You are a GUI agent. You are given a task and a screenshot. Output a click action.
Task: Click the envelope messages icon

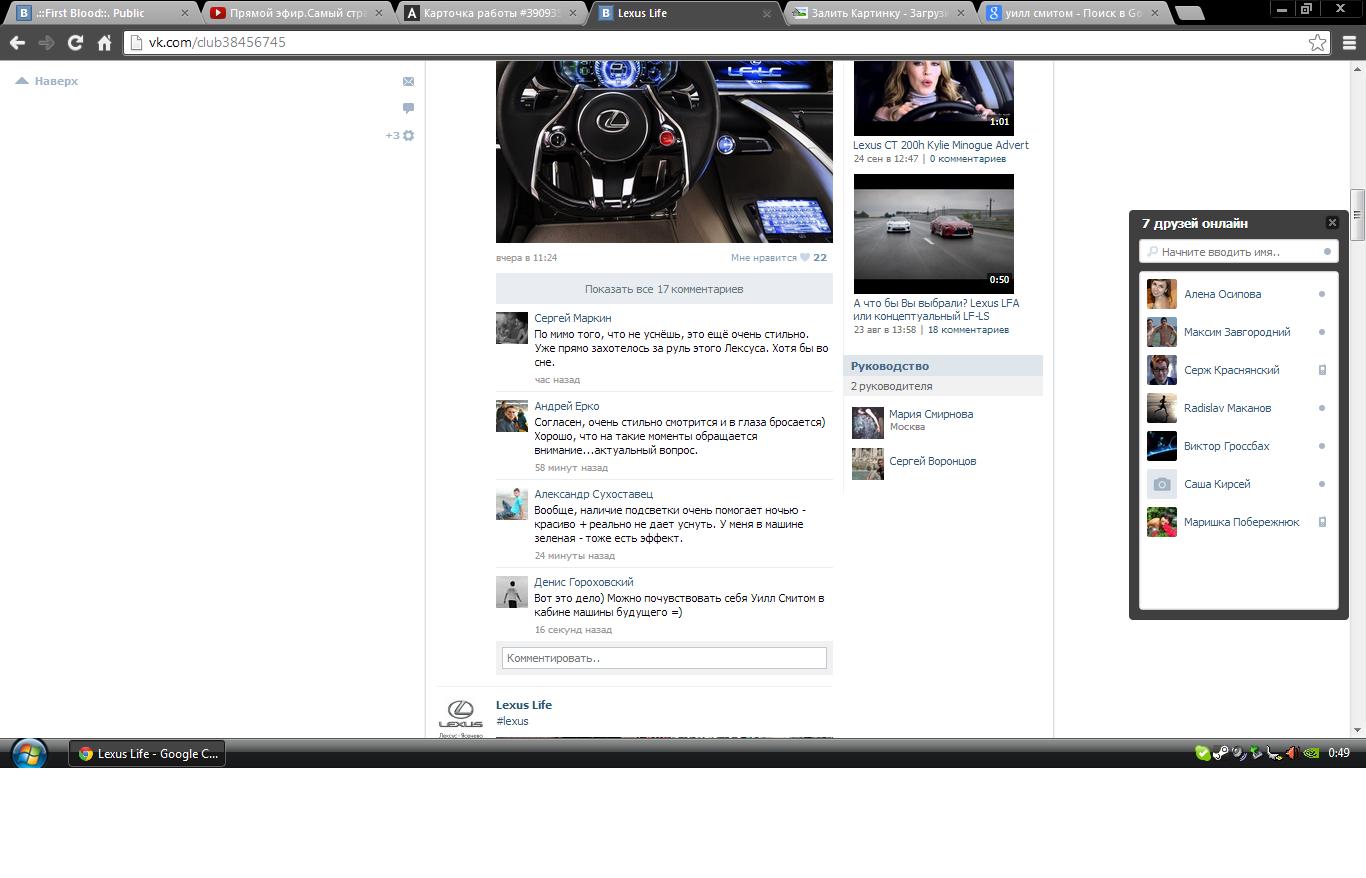pyautogui.click(x=408, y=81)
